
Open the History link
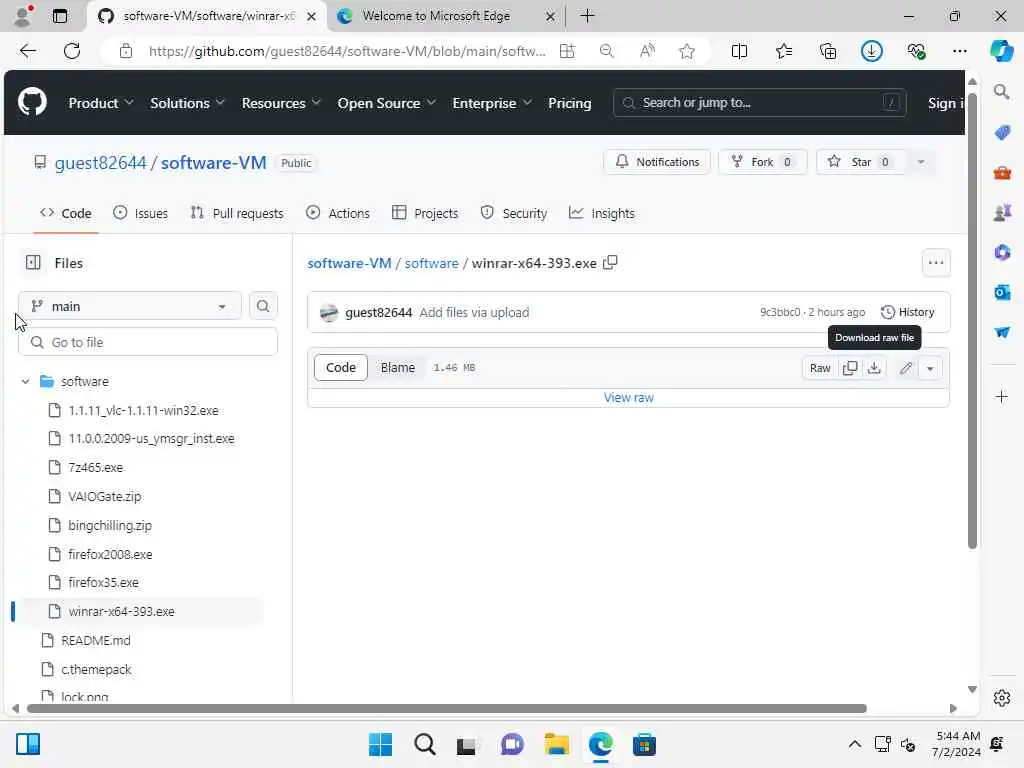click(x=908, y=312)
